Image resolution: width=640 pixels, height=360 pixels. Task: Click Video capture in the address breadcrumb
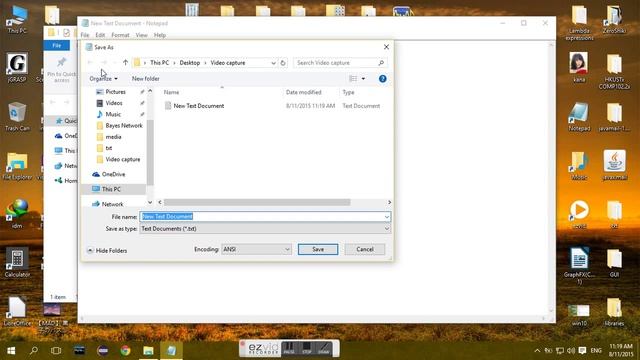tap(228, 63)
